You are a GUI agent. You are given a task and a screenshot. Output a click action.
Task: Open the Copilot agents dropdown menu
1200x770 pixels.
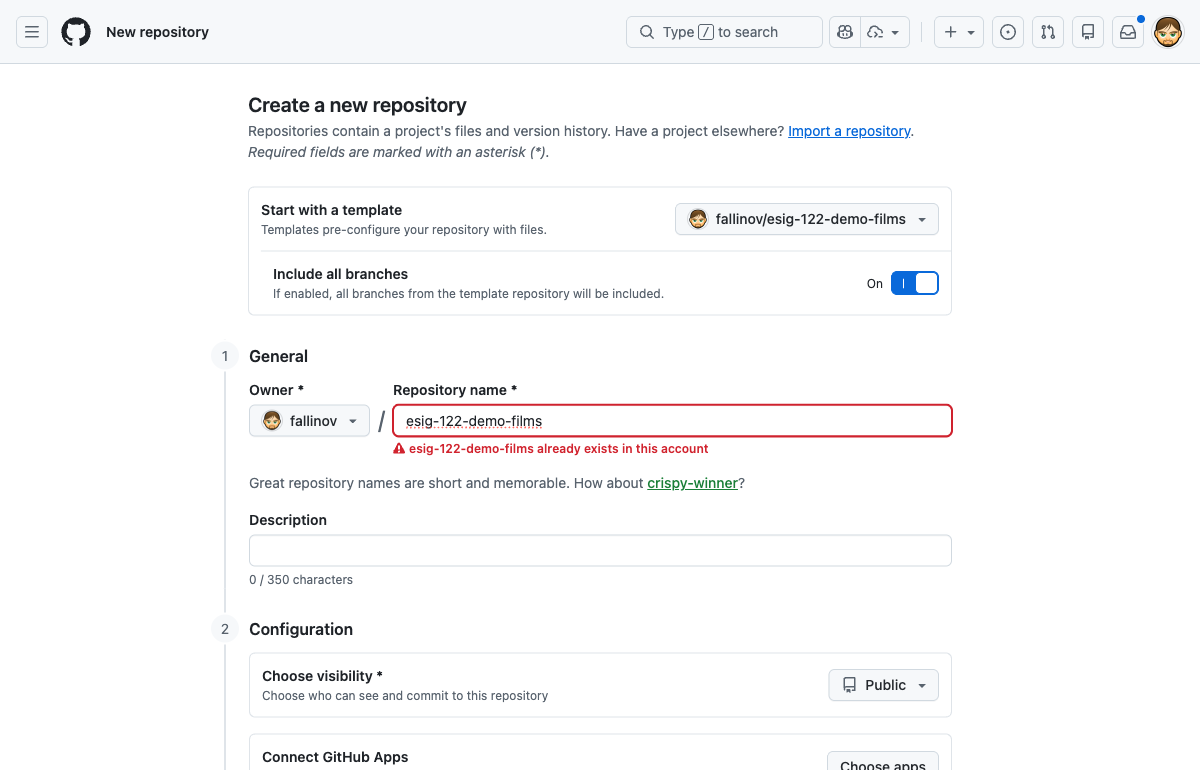click(884, 32)
